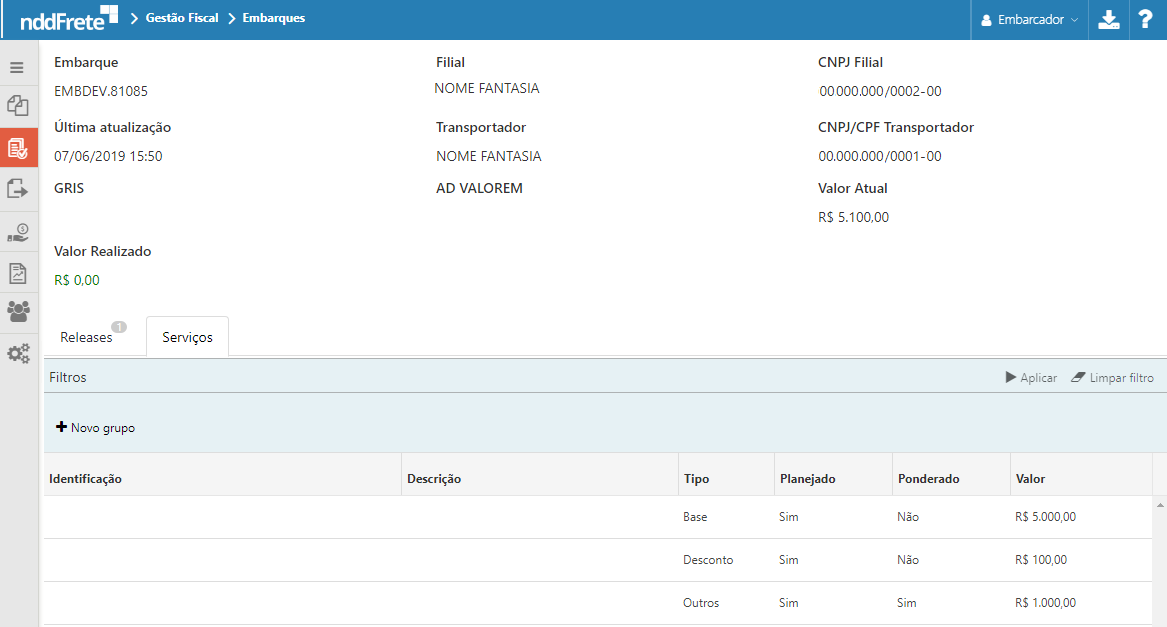This screenshot has height=627, width=1167.
Task: Click the embarque code EMBDEV.81085
Action: point(100,91)
